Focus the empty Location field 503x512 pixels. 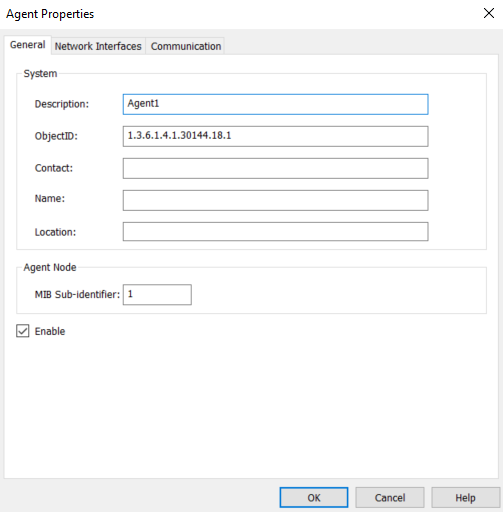[x=275, y=232]
